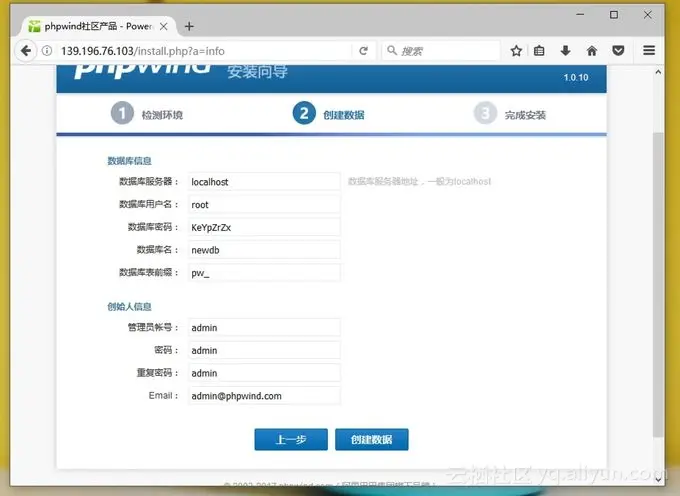Open the downloads arrow icon
680x496 pixels.
click(x=565, y=51)
